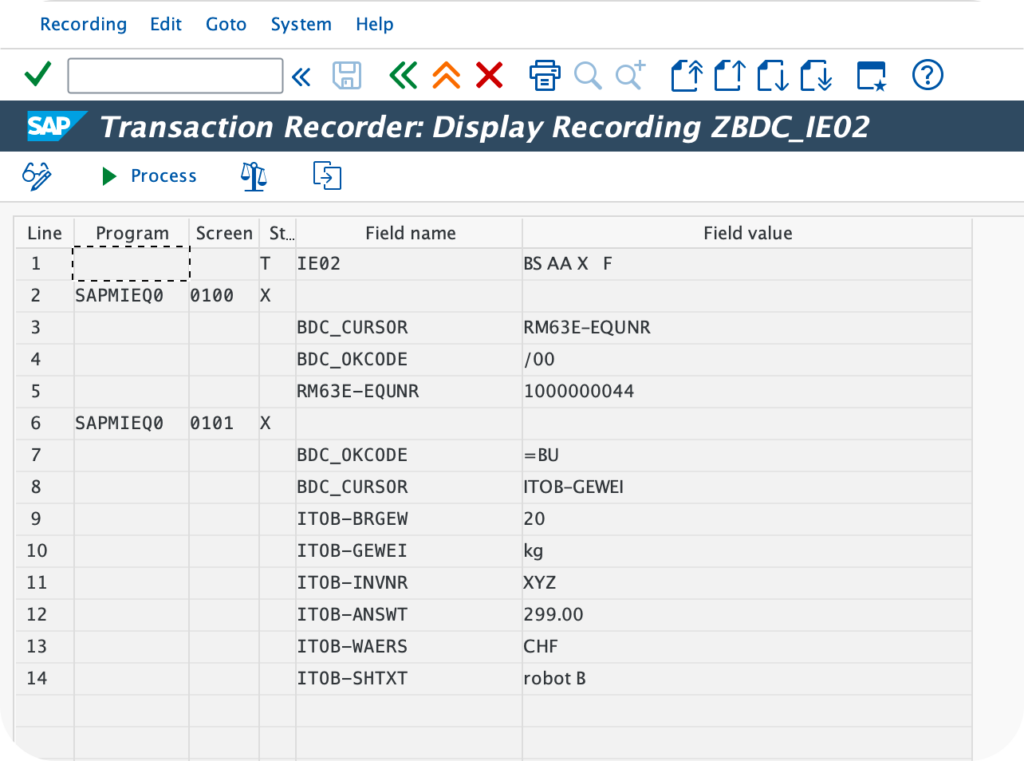Image resolution: width=1024 pixels, height=761 pixels.
Task: Click the Process button
Action: pos(150,176)
